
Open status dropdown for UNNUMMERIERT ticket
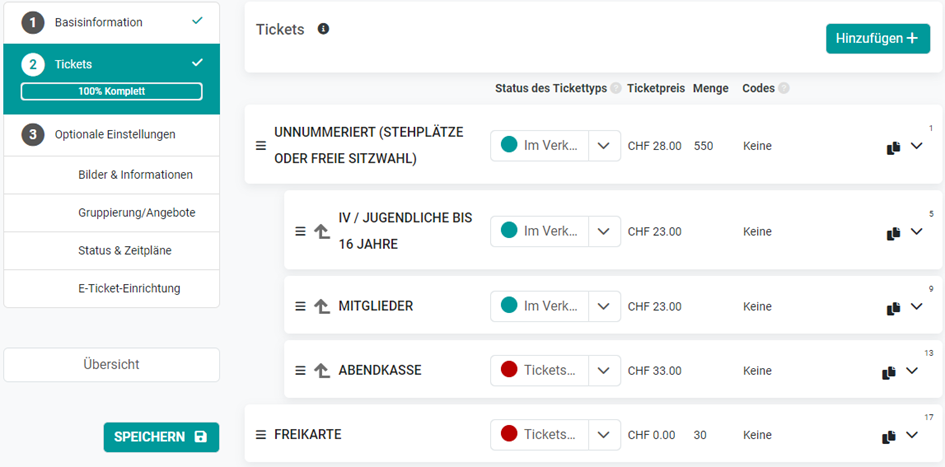click(x=604, y=146)
